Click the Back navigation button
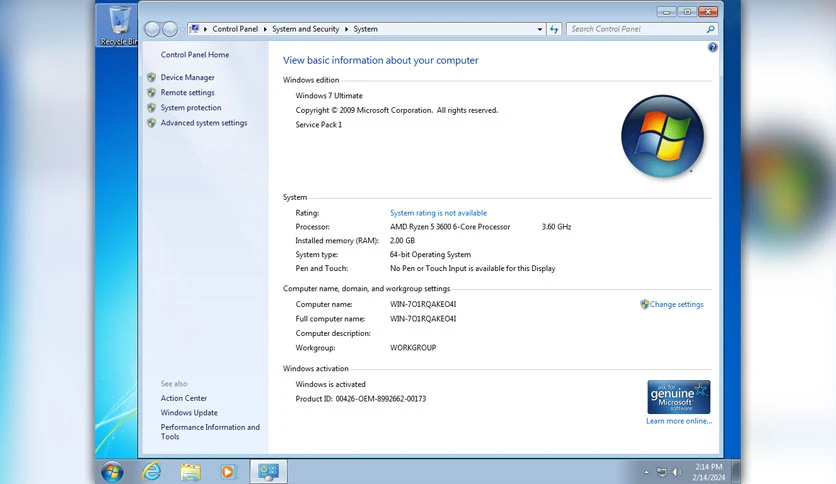Viewport: 836px width, 484px height. (152, 29)
